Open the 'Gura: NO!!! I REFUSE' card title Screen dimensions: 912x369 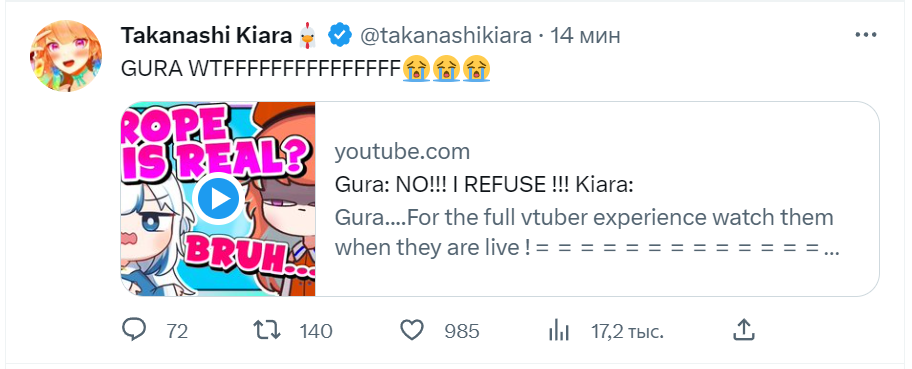coord(484,185)
